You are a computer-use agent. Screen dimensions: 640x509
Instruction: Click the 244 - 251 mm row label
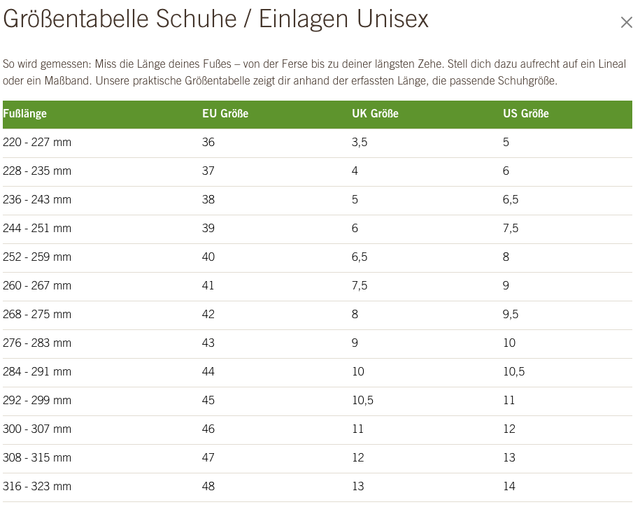pyautogui.click(x=37, y=229)
